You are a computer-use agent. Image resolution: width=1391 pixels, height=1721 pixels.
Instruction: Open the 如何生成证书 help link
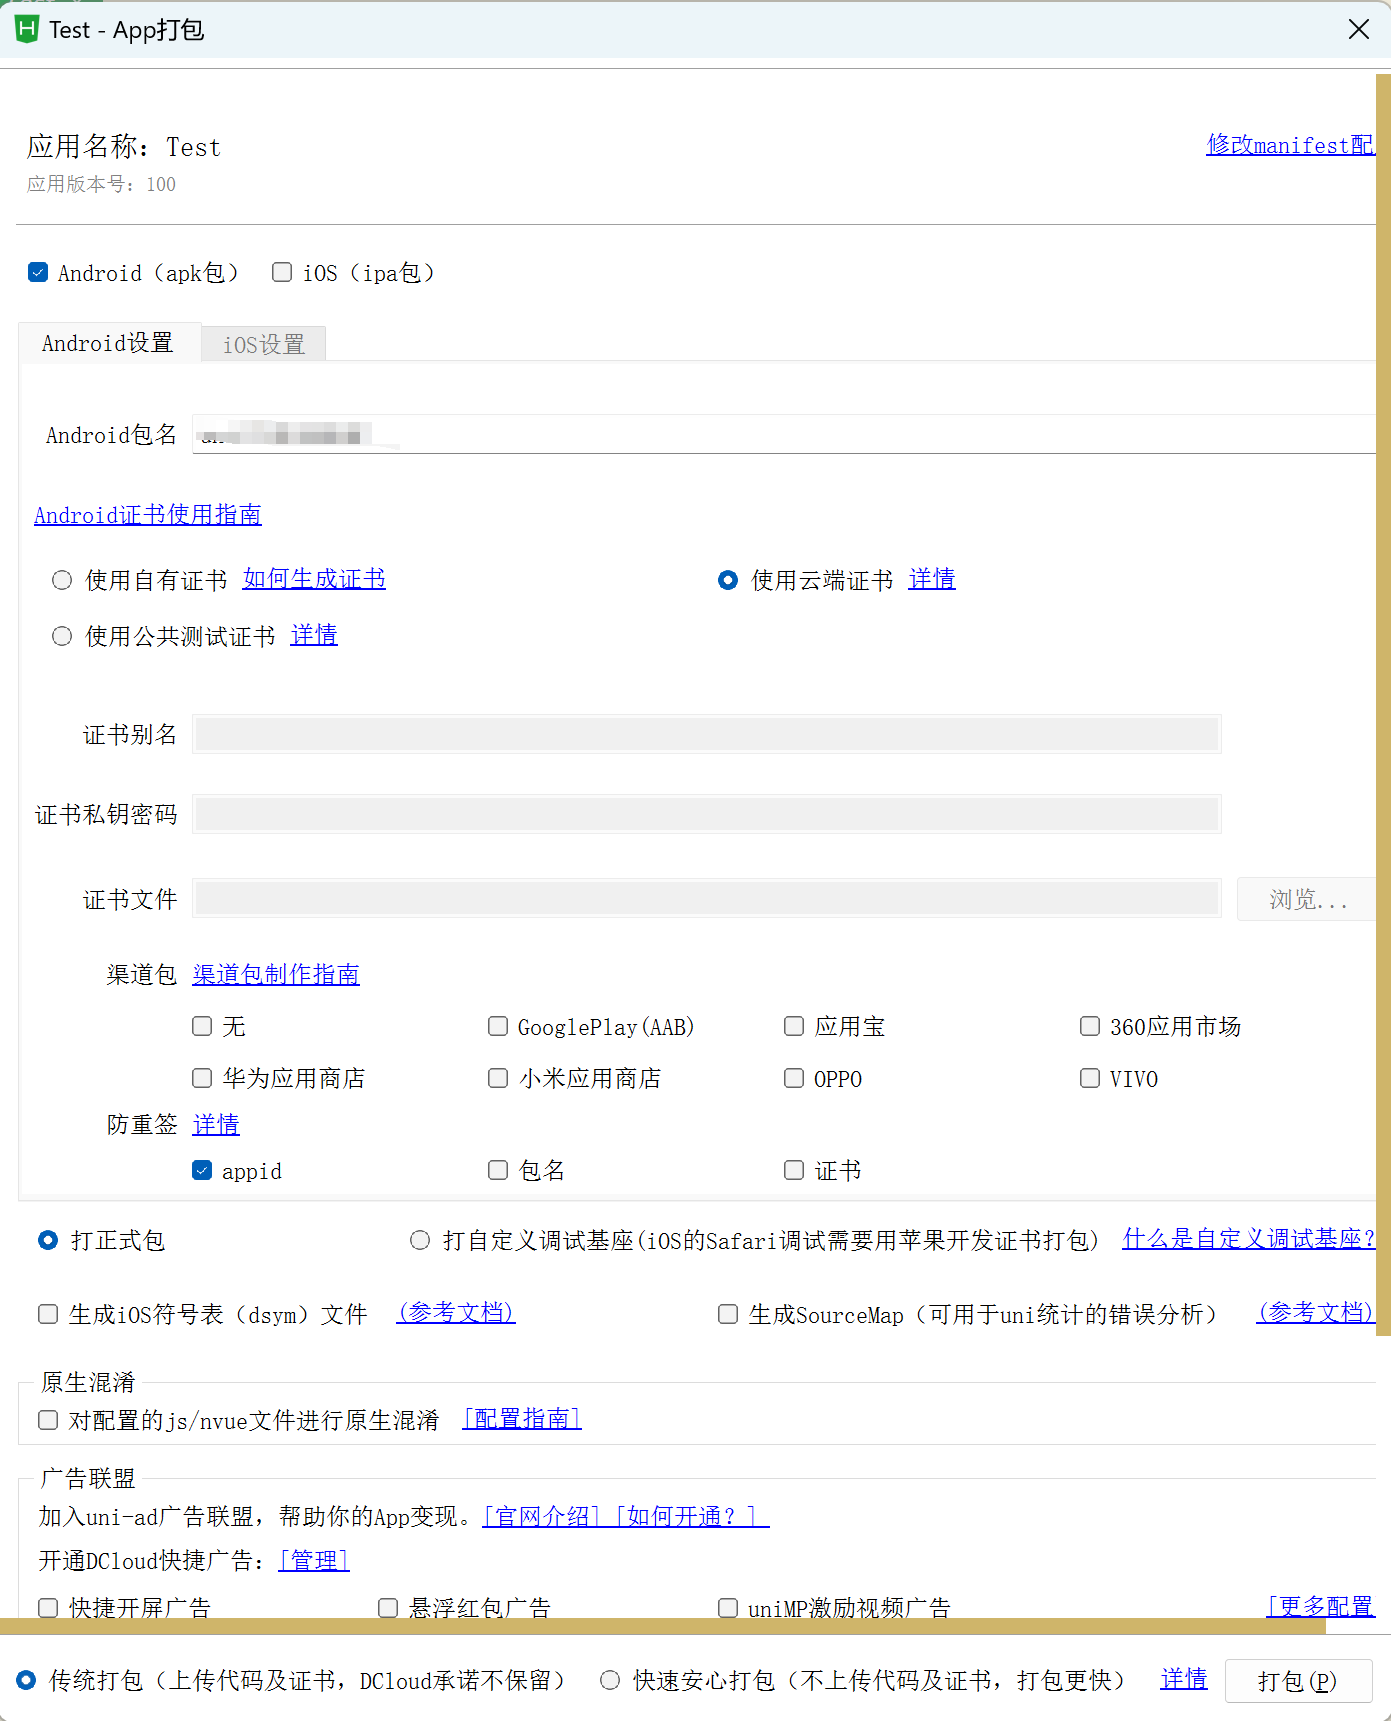(x=314, y=579)
